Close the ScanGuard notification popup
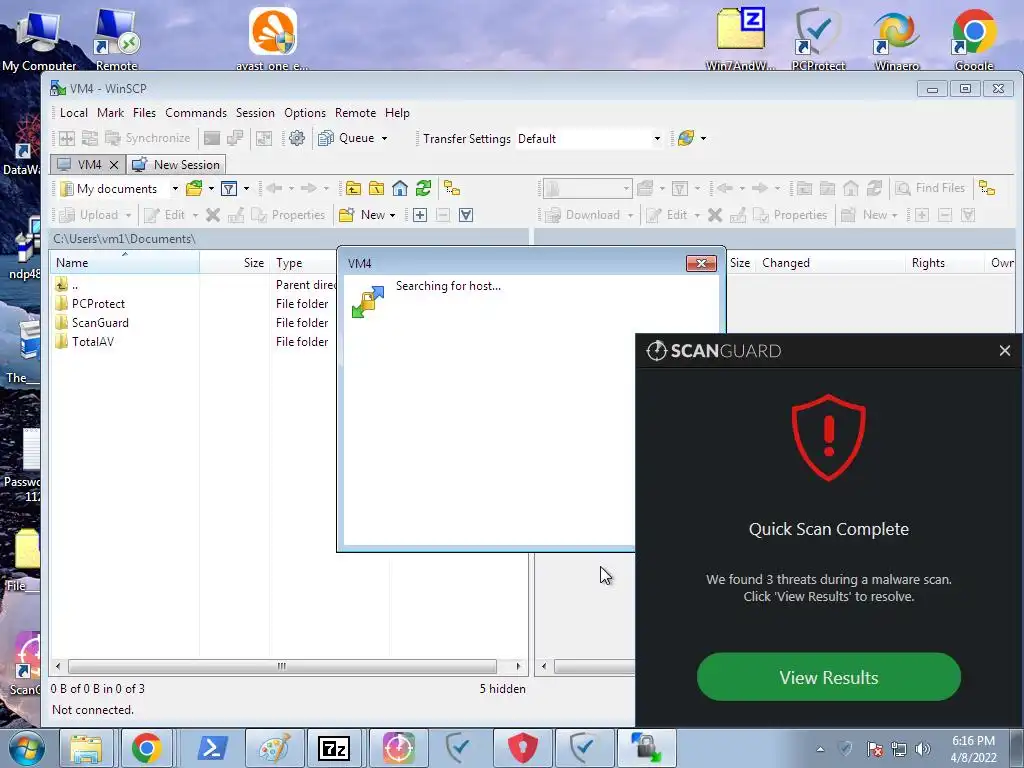 tap(1004, 351)
